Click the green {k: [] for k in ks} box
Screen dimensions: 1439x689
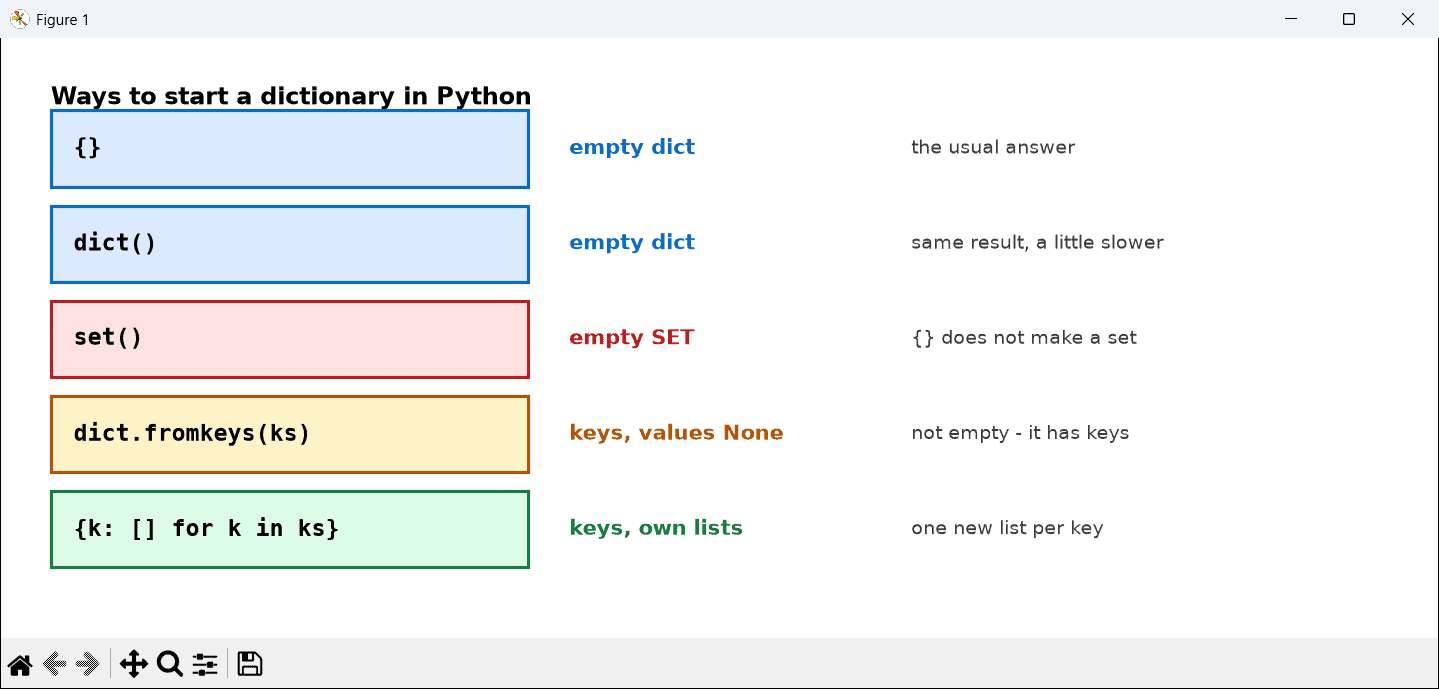point(290,529)
